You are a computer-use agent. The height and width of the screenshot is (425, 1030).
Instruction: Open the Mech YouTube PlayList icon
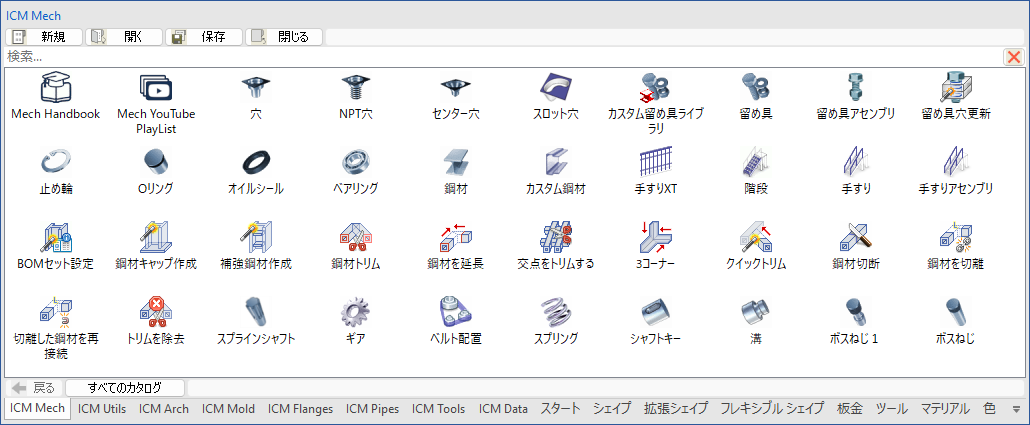[156, 87]
